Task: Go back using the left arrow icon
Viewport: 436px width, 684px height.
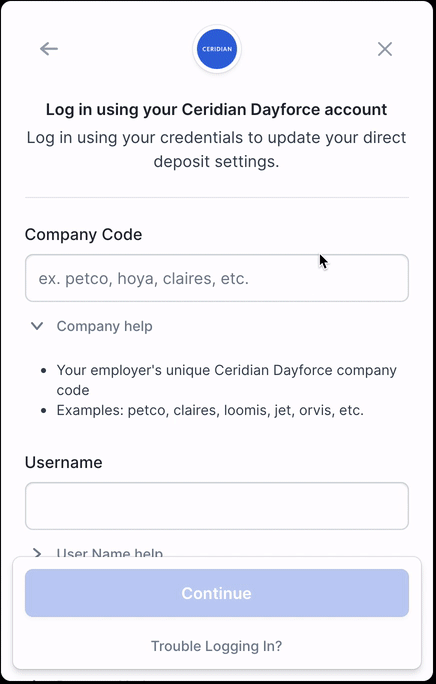Action: (49, 49)
